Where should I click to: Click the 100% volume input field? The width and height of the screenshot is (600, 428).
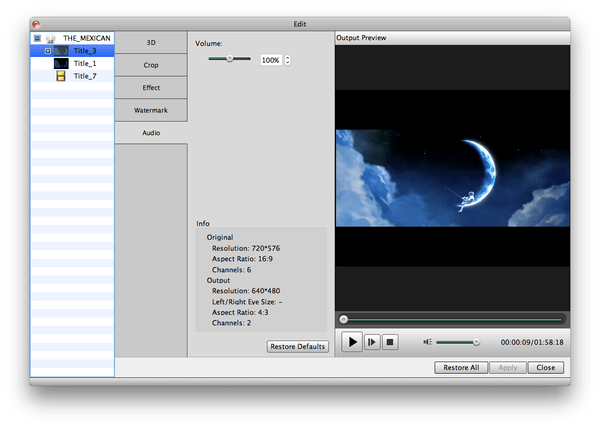(271, 60)
